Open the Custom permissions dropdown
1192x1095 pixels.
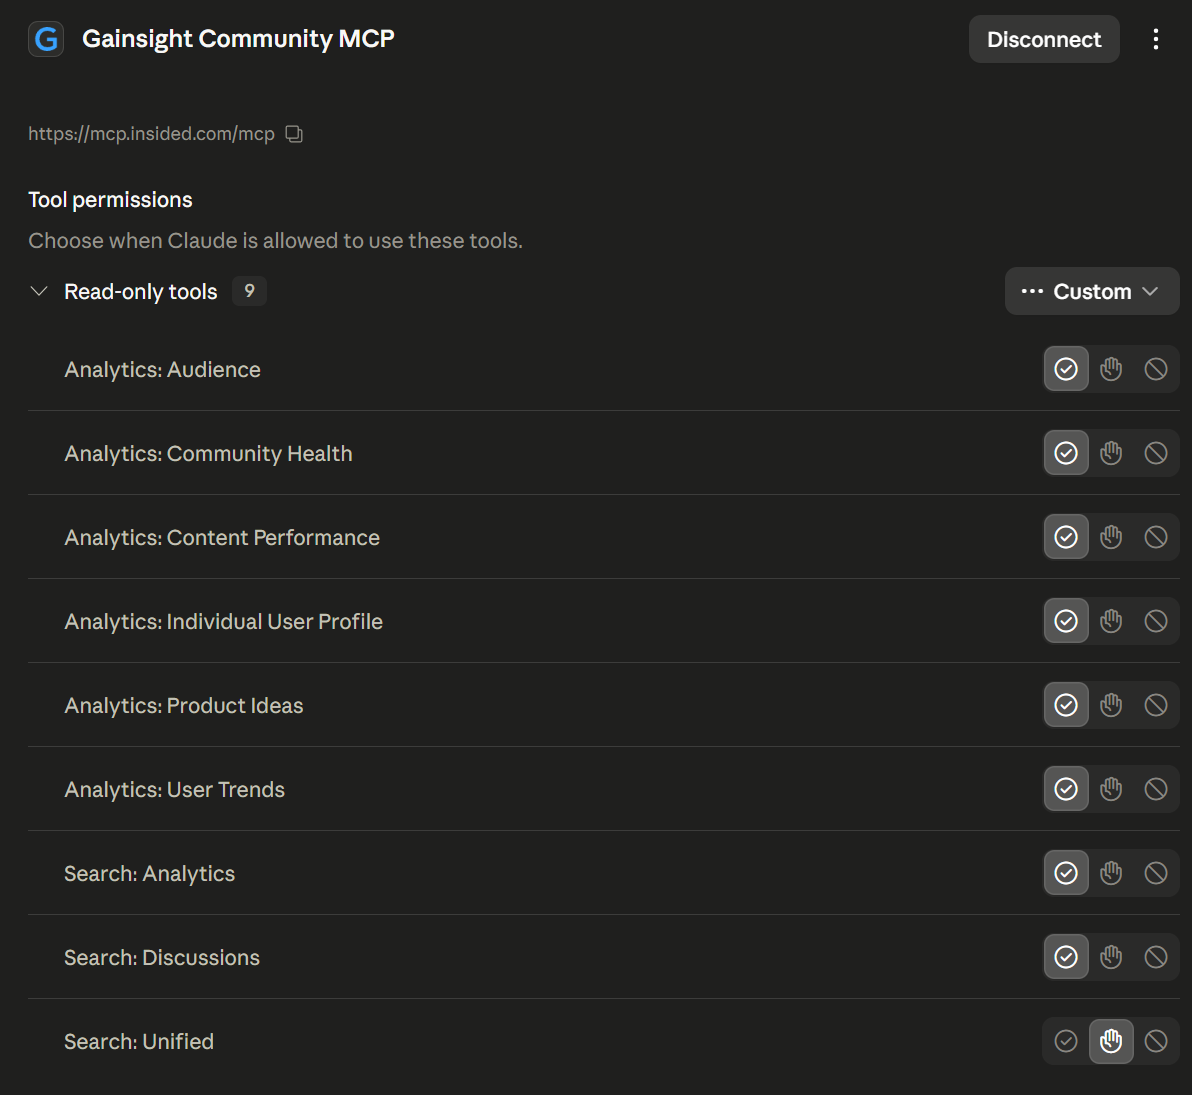coord(1092,291)
